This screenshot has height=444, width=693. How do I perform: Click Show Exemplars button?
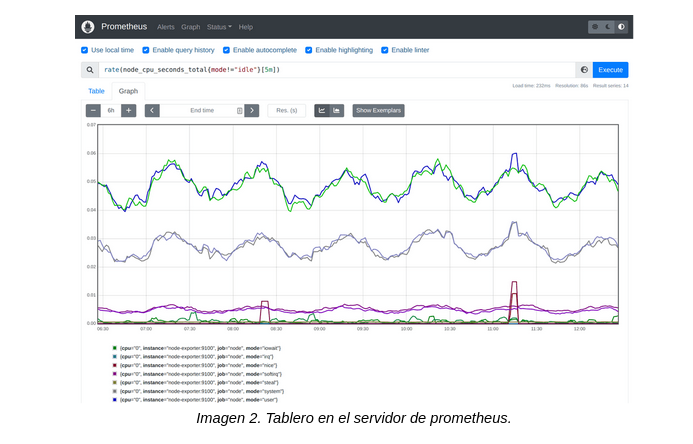click(x=378, y=110)
